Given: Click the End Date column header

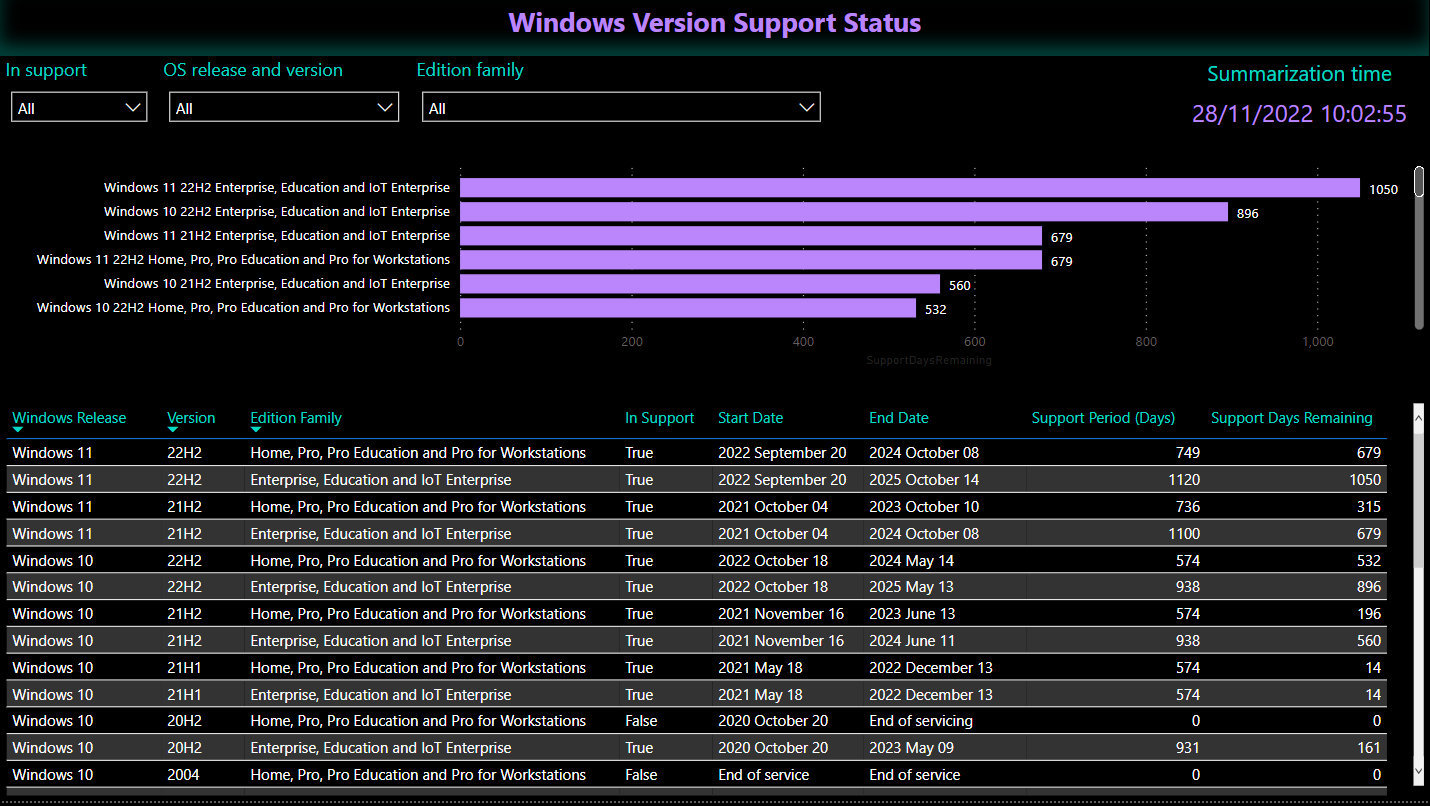Looking at the screenshot, I should (898, 418).
